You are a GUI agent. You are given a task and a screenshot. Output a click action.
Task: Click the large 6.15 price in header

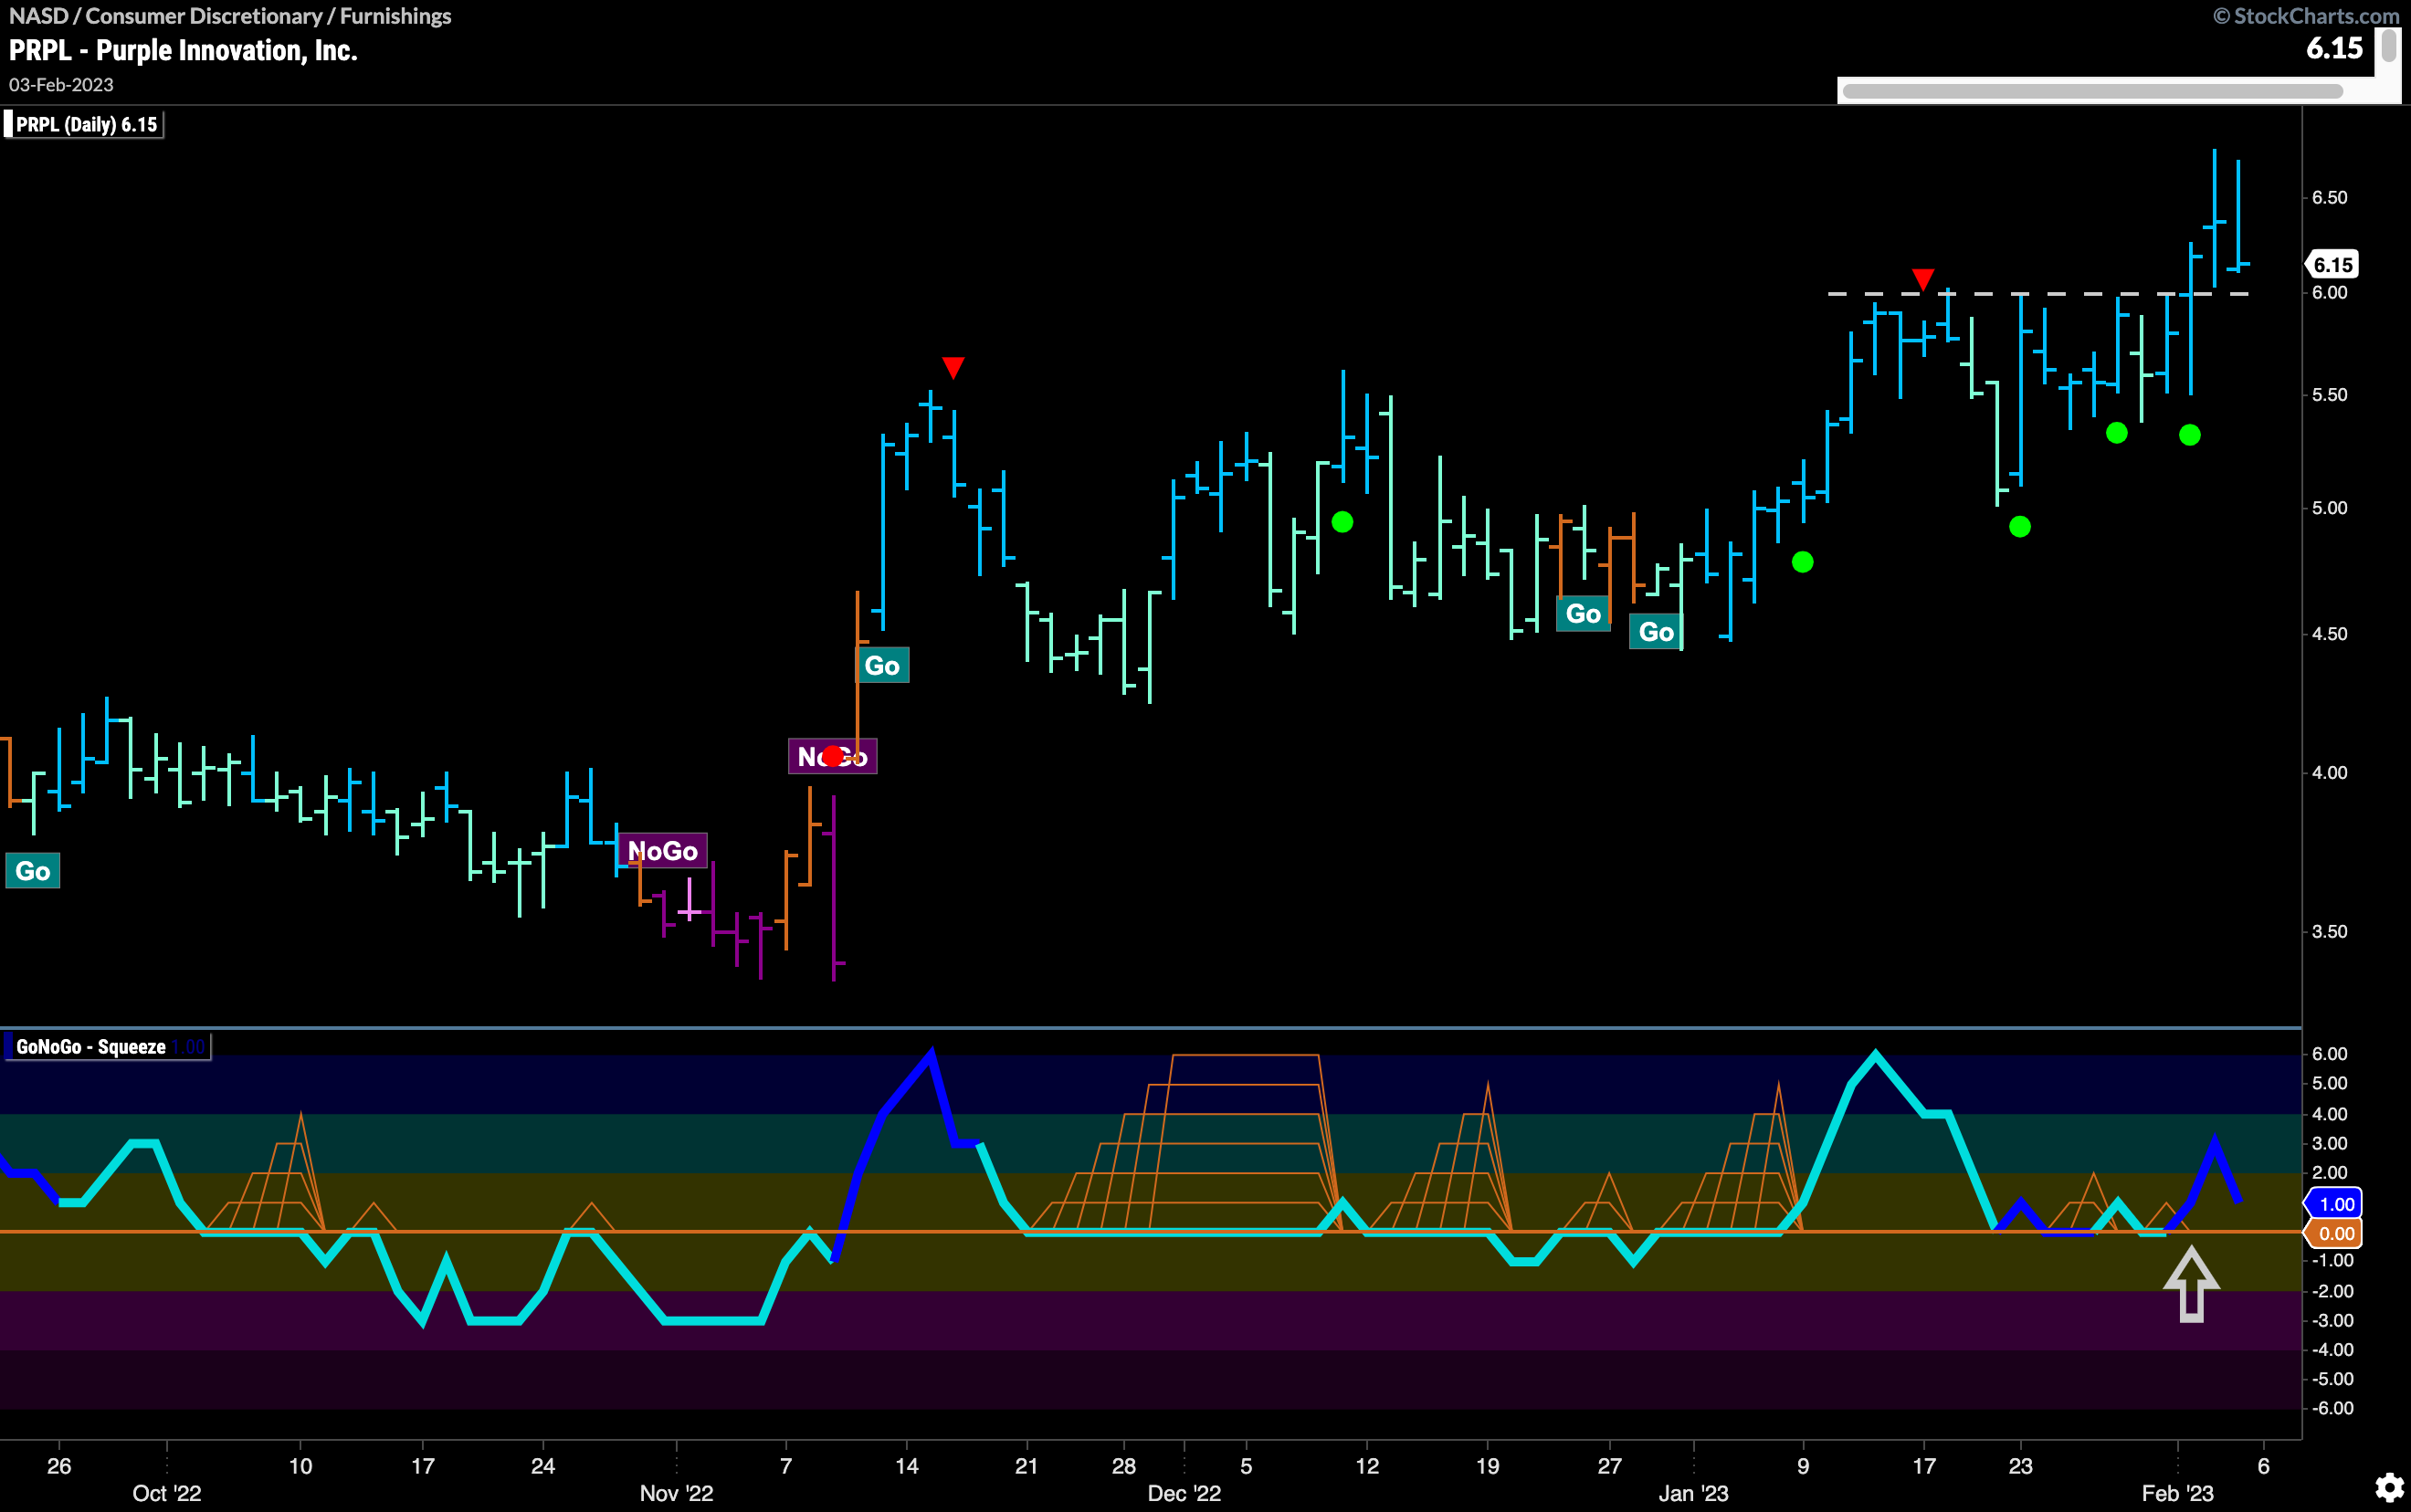(2334, 48)
